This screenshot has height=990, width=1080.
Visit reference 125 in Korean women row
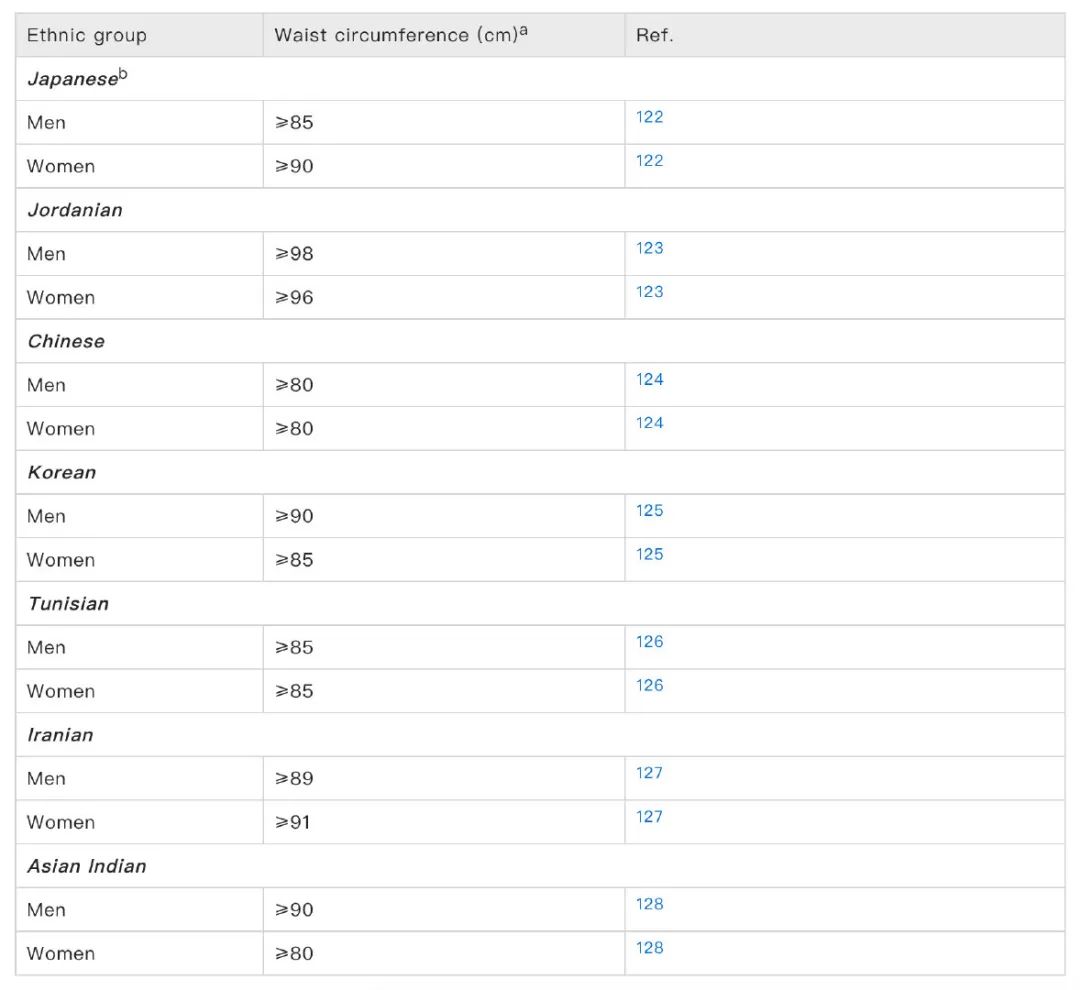(x=649, y=554)
